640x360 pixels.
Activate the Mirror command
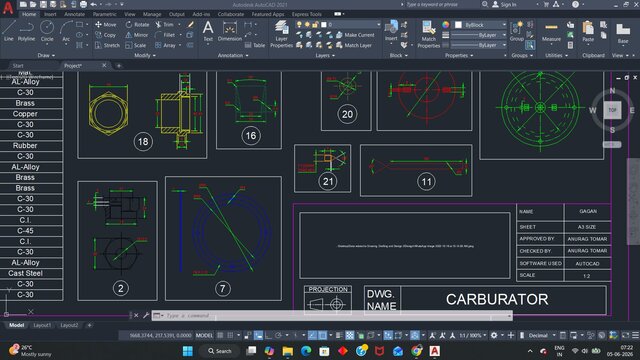pos(137,35)
